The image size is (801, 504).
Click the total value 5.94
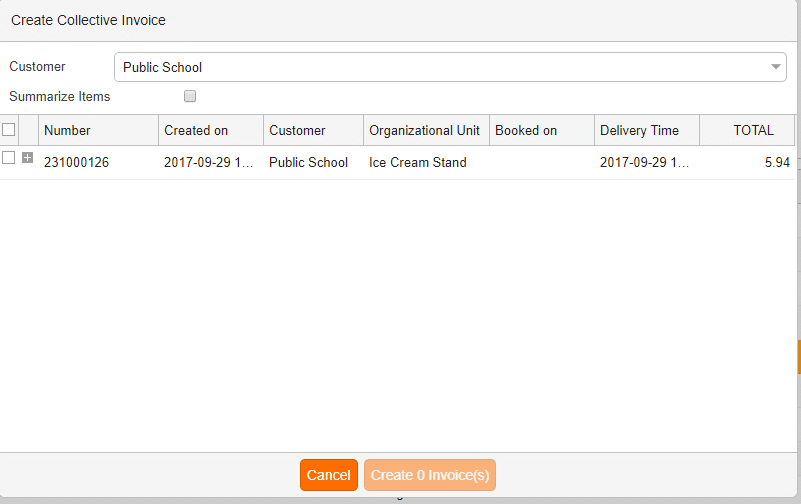tap(777, 162)
